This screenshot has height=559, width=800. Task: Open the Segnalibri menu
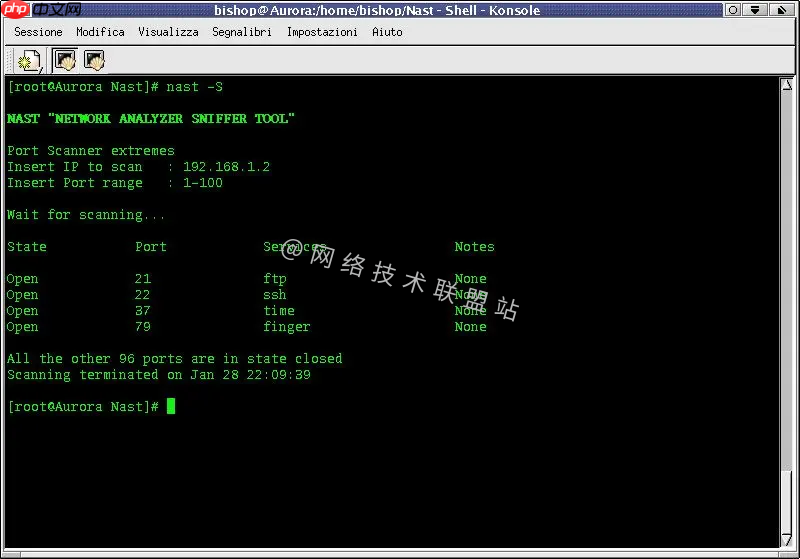click(x=242, y=32)
